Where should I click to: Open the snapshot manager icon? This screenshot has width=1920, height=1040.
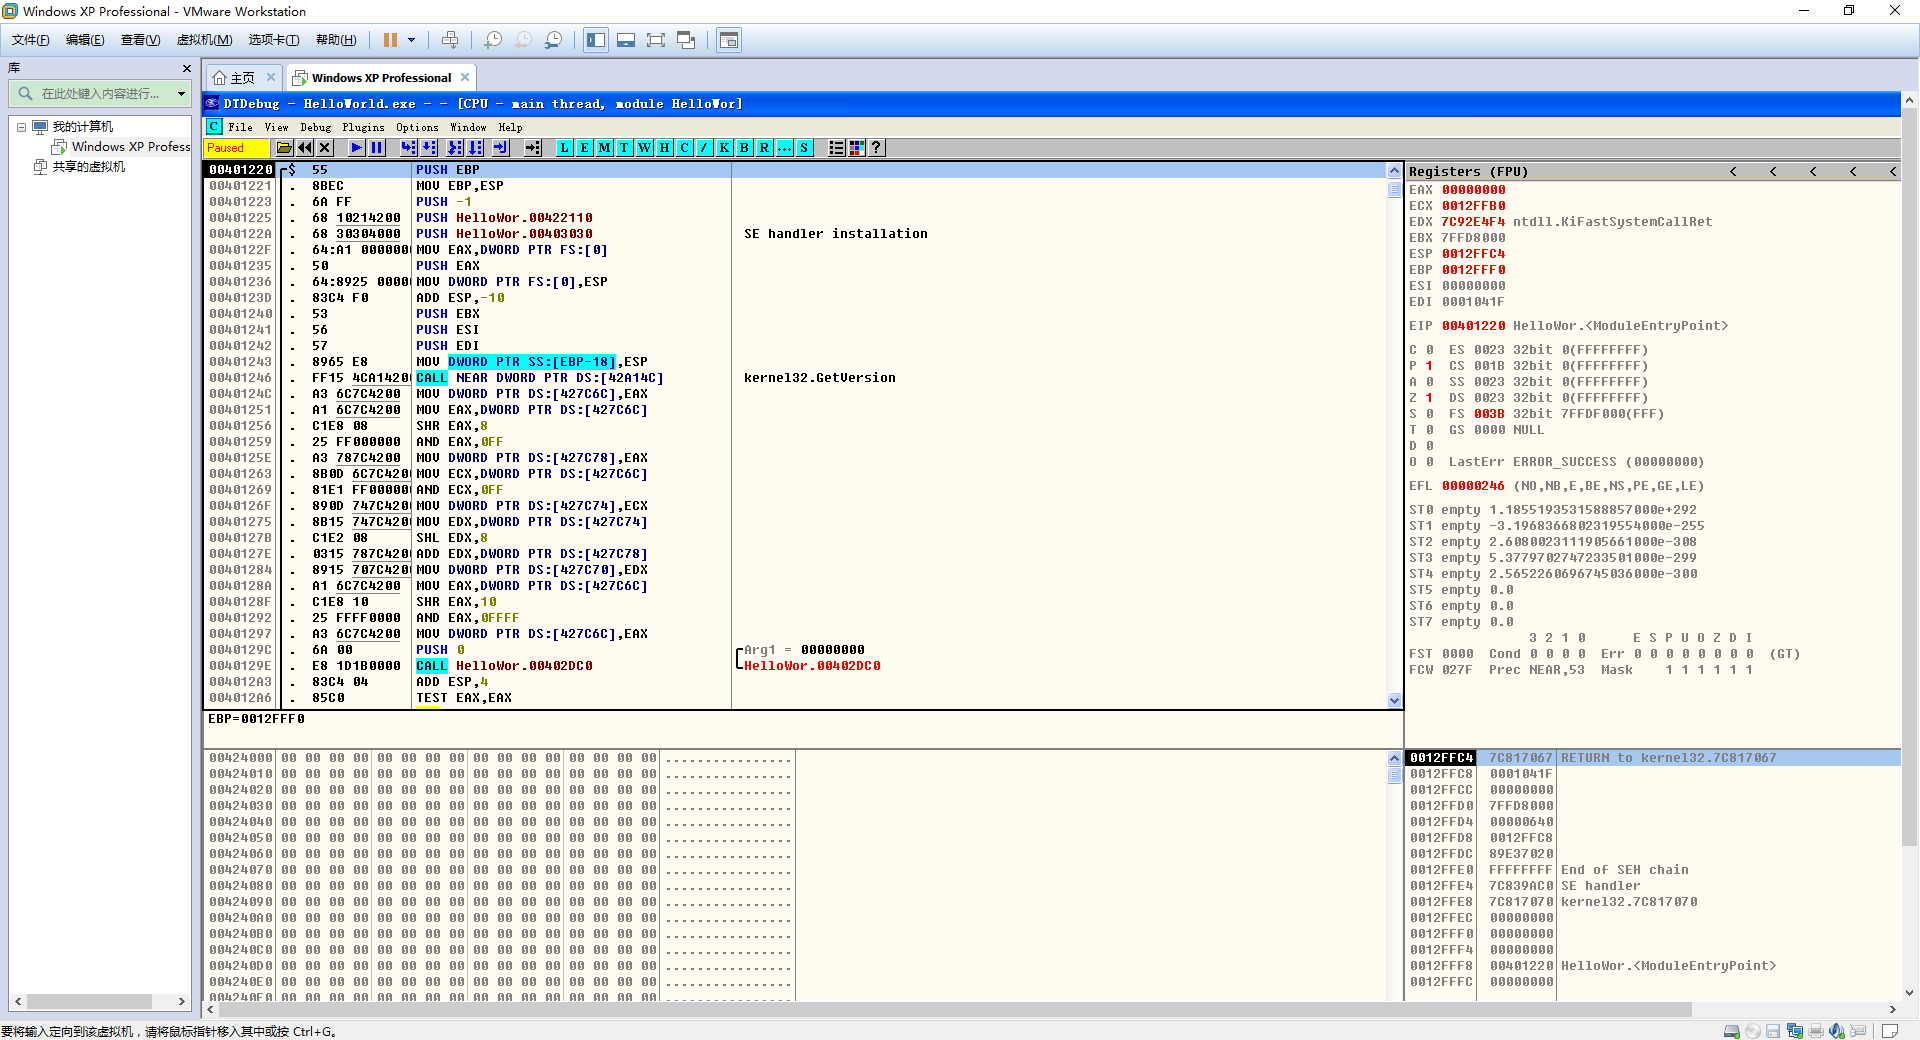point(553,40)
